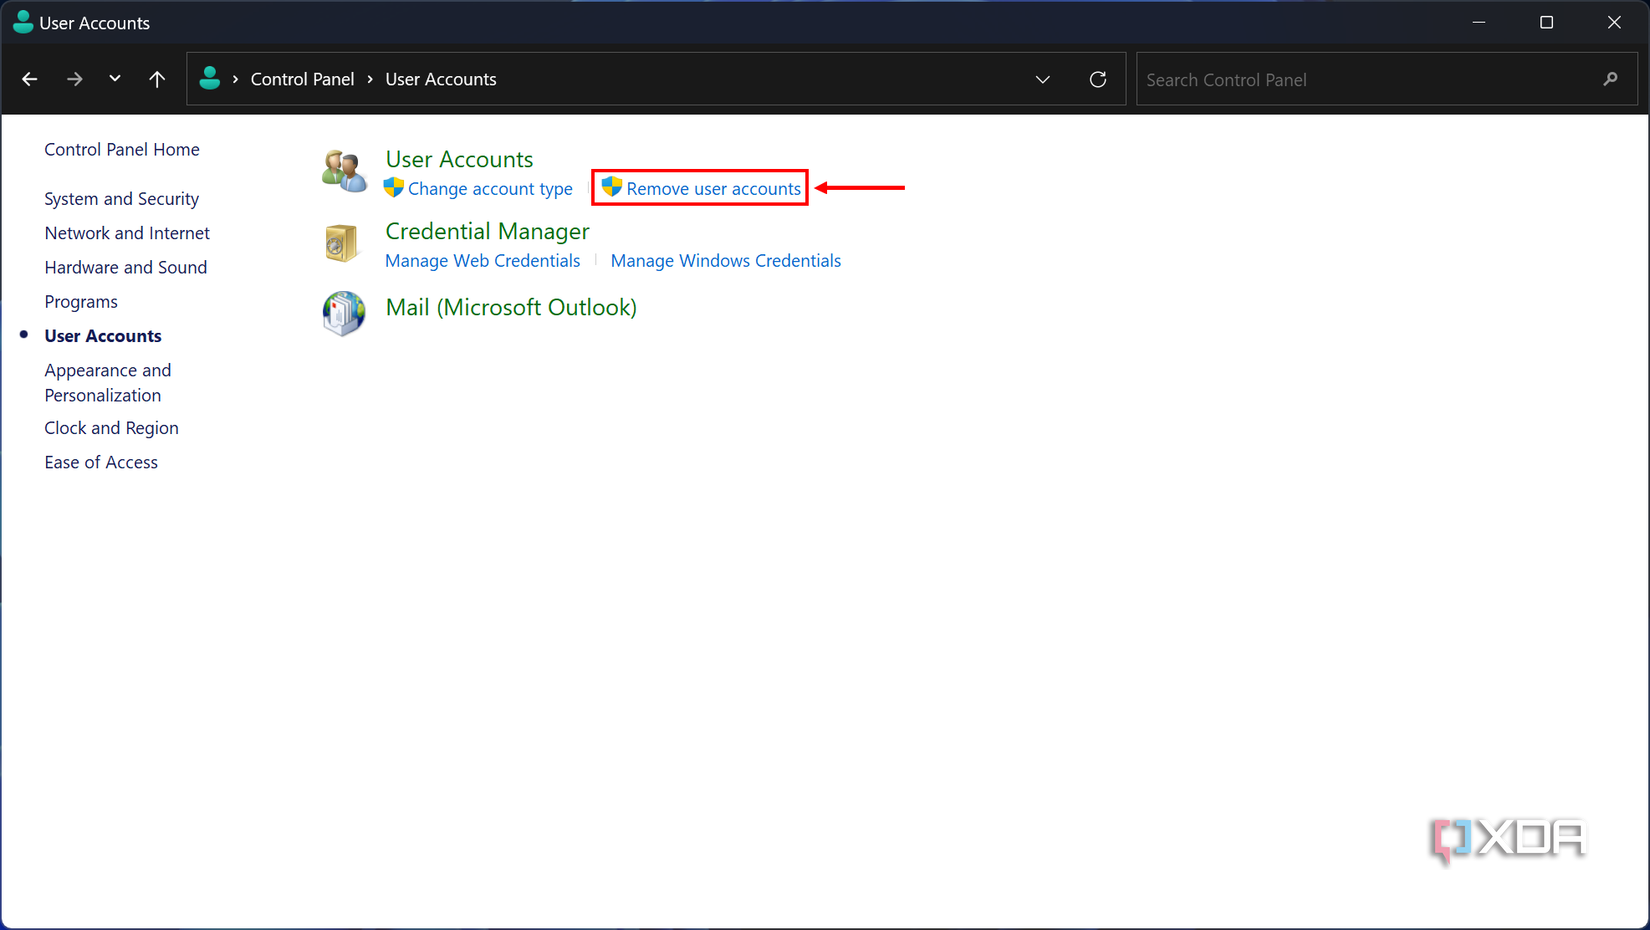Open the address bar dropdown
Screen dimensions: 1650x930
[x=1042, y=79]
